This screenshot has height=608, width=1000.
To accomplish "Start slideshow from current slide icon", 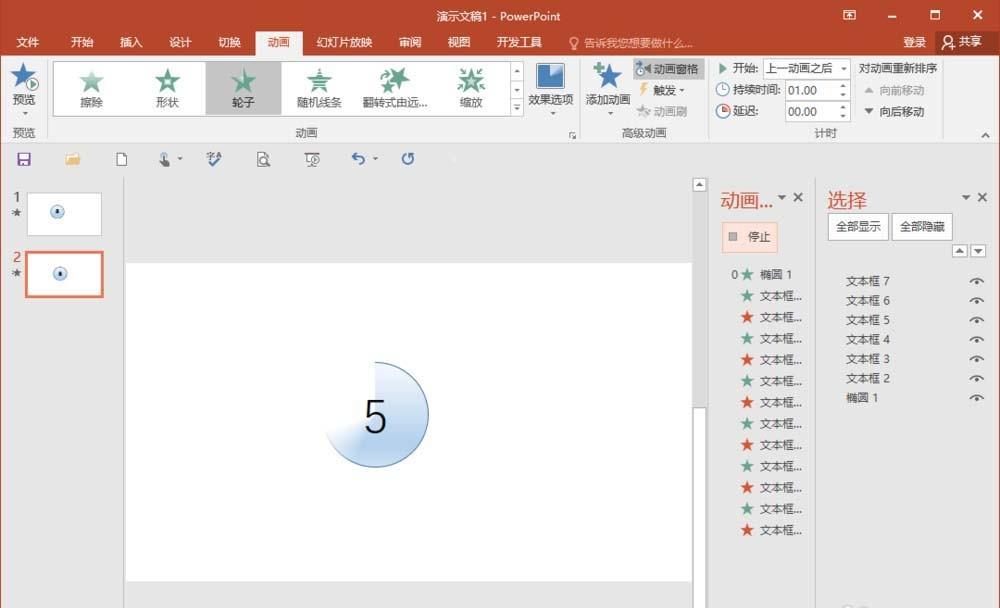I will click(310, 159).
